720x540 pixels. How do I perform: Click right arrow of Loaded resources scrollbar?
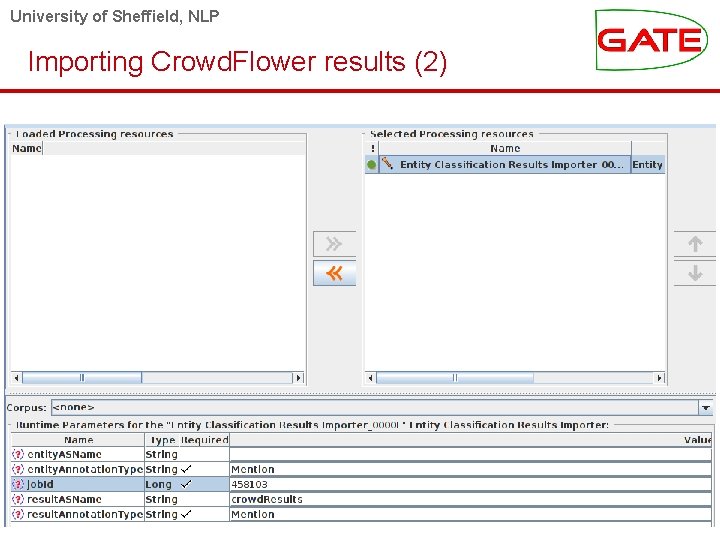click(x=298, y=378)
